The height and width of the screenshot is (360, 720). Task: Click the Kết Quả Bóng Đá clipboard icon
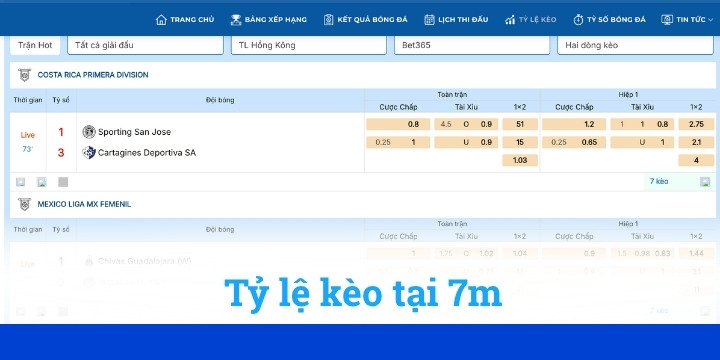point(328,20)
